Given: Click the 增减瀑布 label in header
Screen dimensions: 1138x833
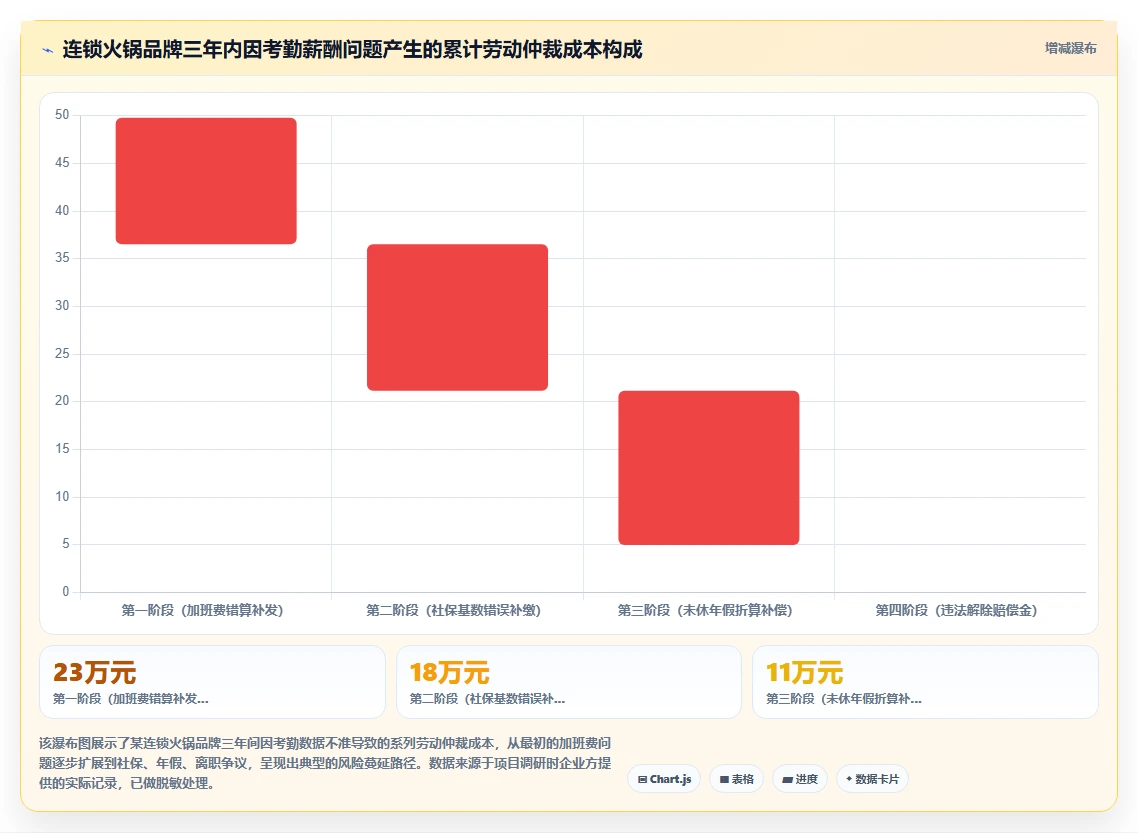Looking at the screenshot, I should [1071, 49].
